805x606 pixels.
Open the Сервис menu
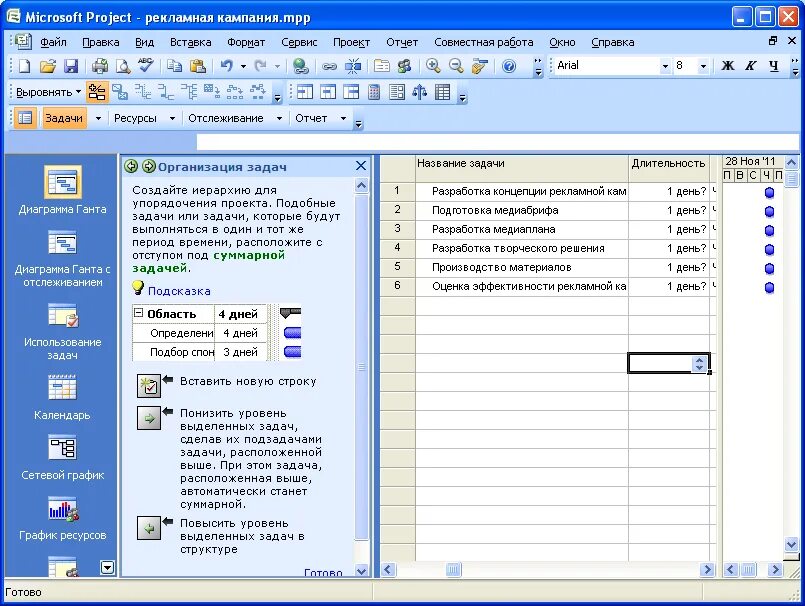pyautogui.click(x=299, y=42)
